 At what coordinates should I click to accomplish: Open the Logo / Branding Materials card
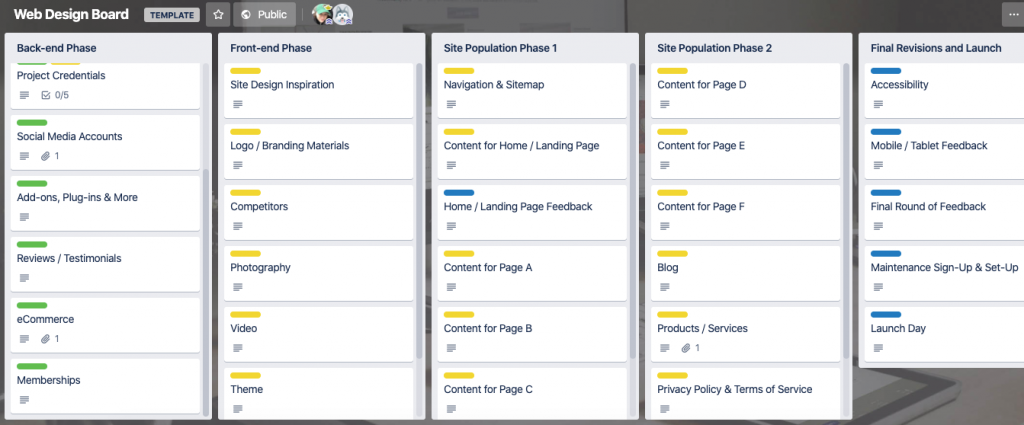(x=318, y=151)
